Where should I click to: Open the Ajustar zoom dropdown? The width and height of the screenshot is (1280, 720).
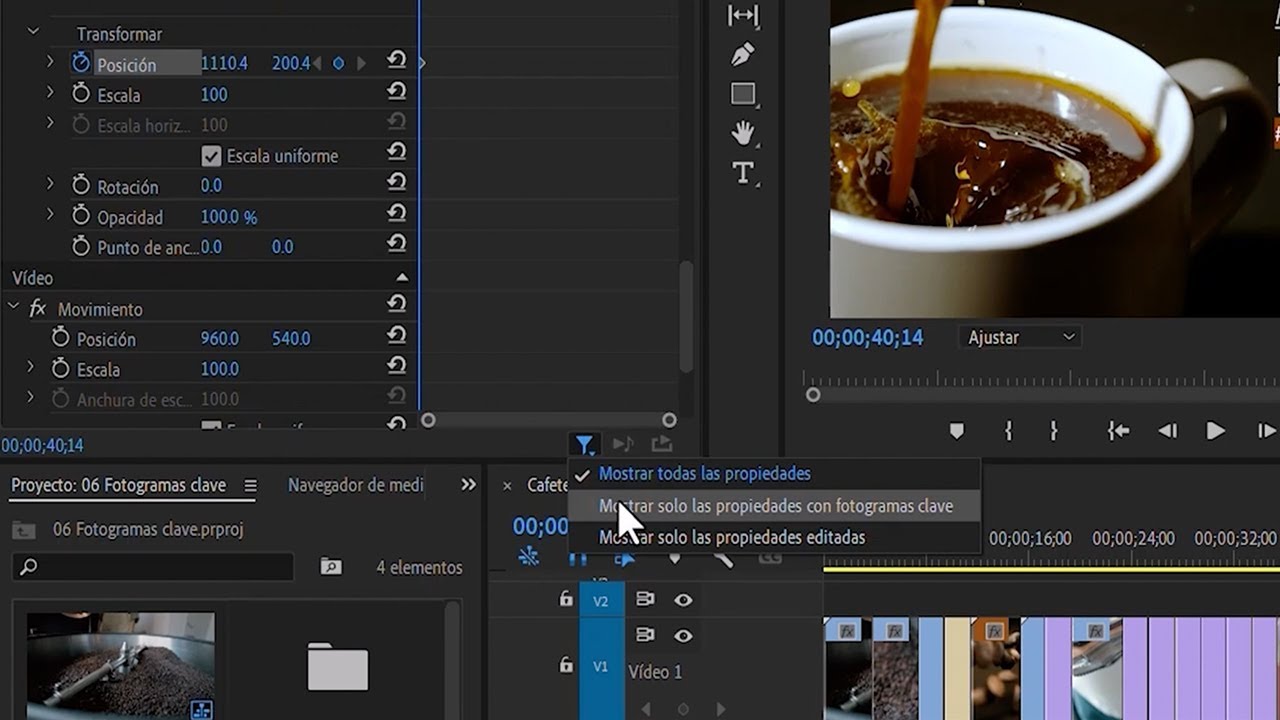[1018, 337]
